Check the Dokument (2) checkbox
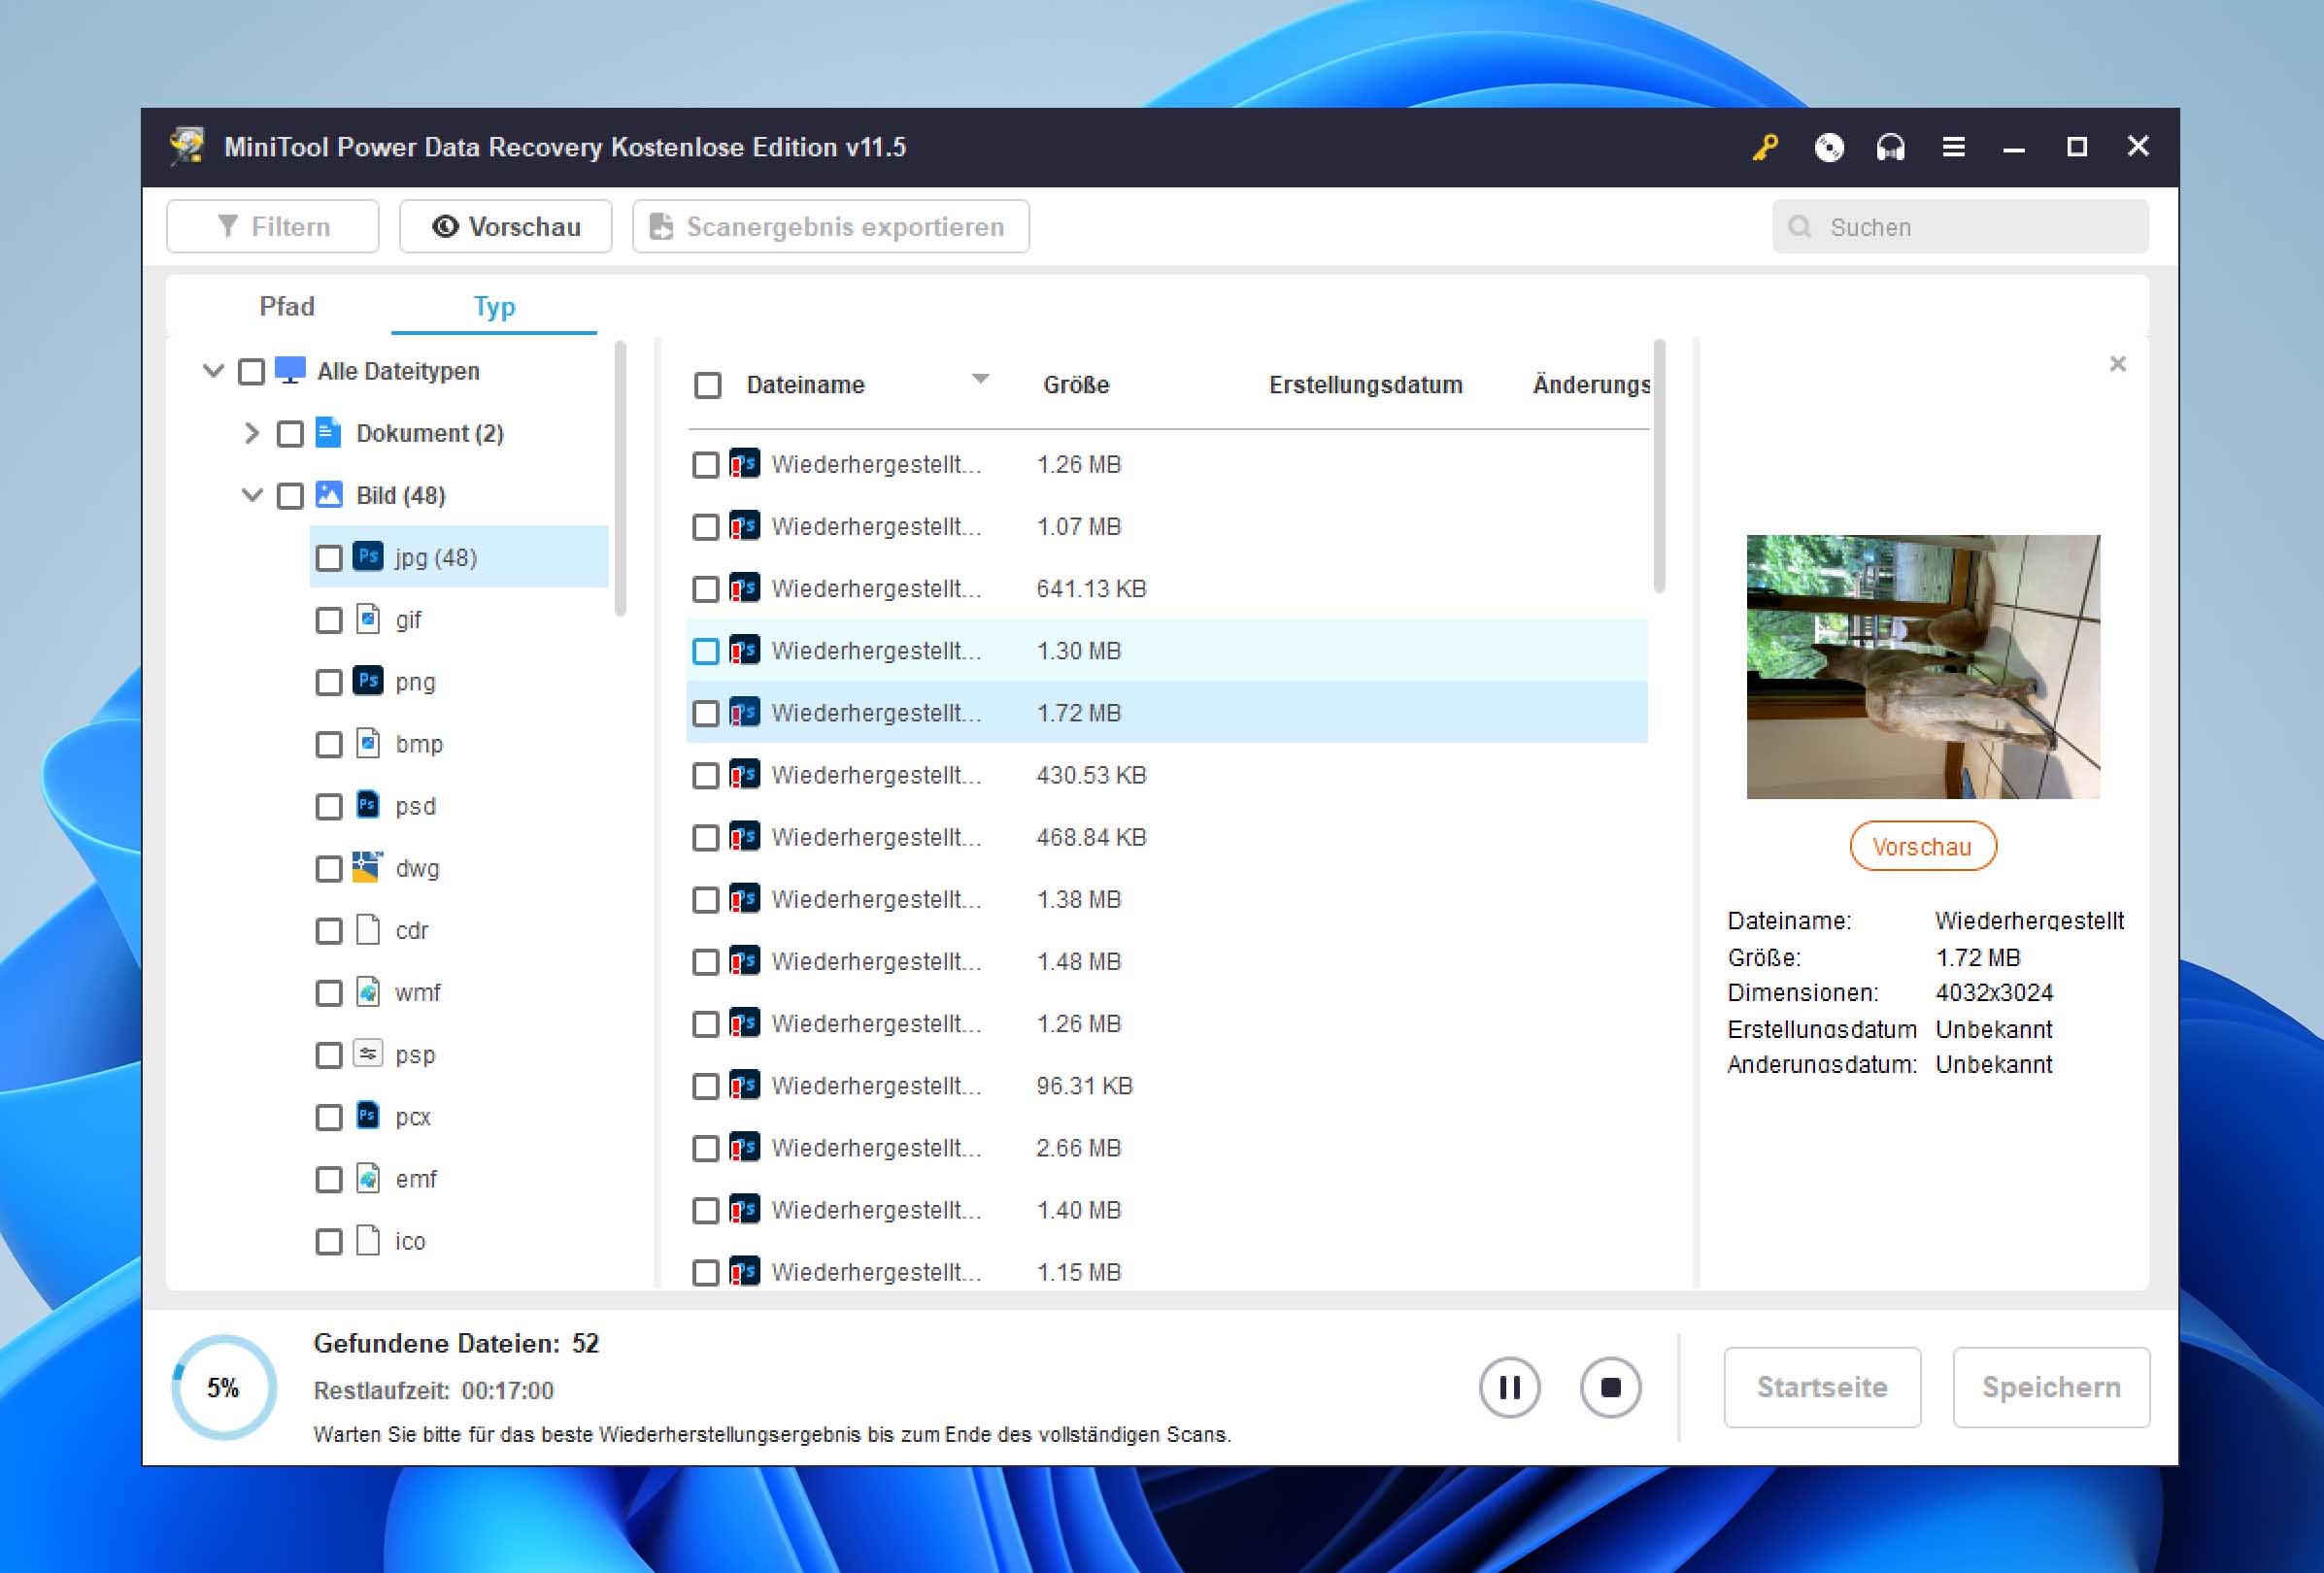Screen dimensions: 2324x1573 point(290,434)
